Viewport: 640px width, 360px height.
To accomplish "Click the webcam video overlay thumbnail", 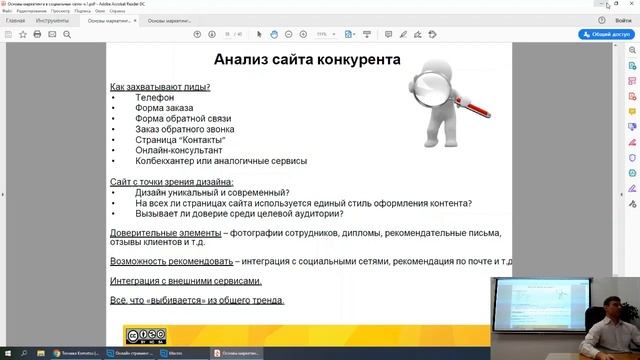I will click(565, 319).
